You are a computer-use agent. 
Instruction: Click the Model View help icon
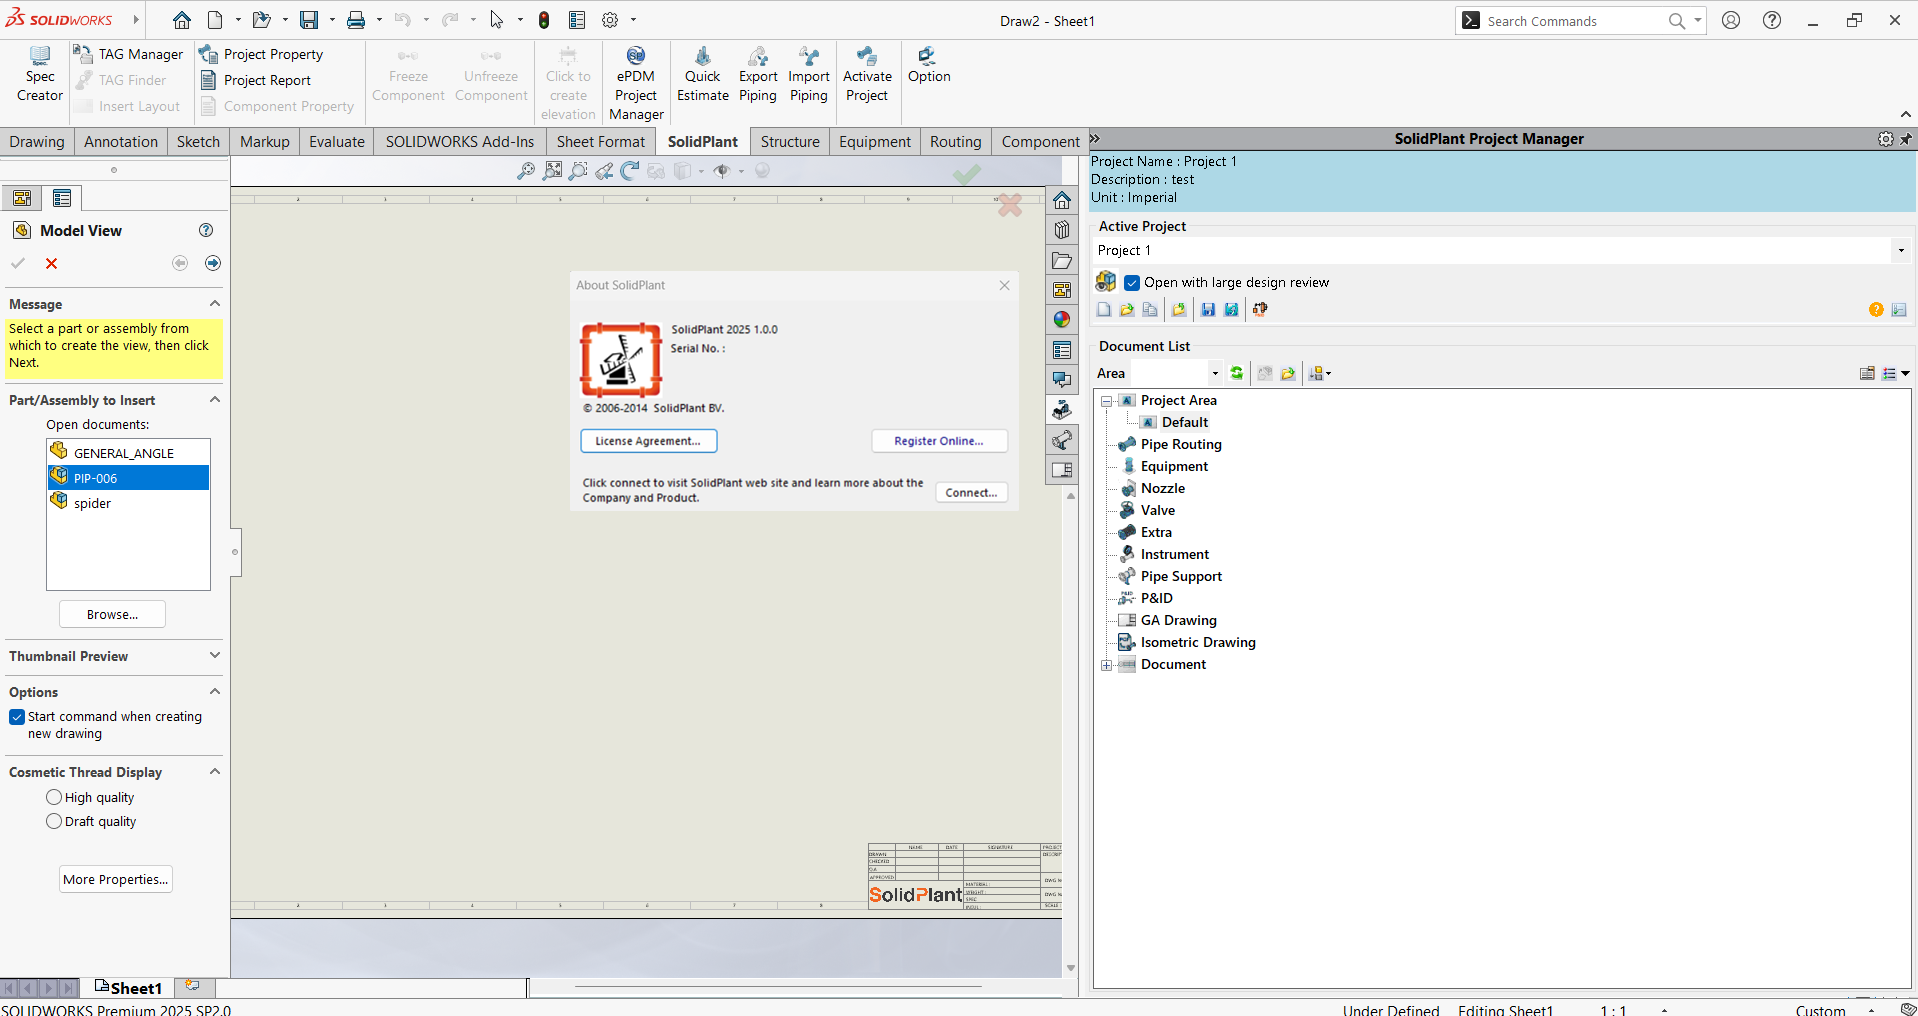(x=206, y=230)
